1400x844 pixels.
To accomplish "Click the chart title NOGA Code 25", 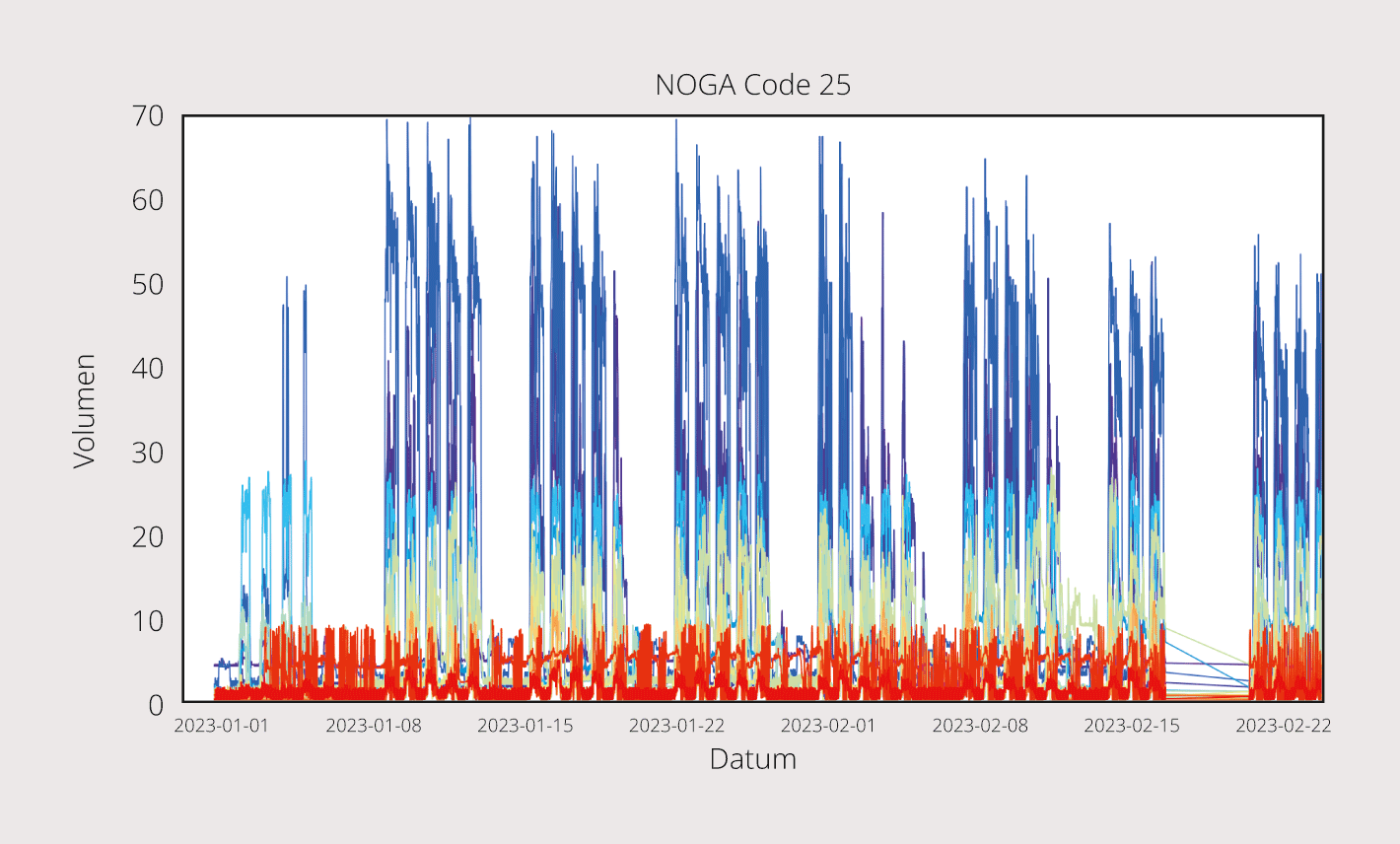I will click(752, 86).
